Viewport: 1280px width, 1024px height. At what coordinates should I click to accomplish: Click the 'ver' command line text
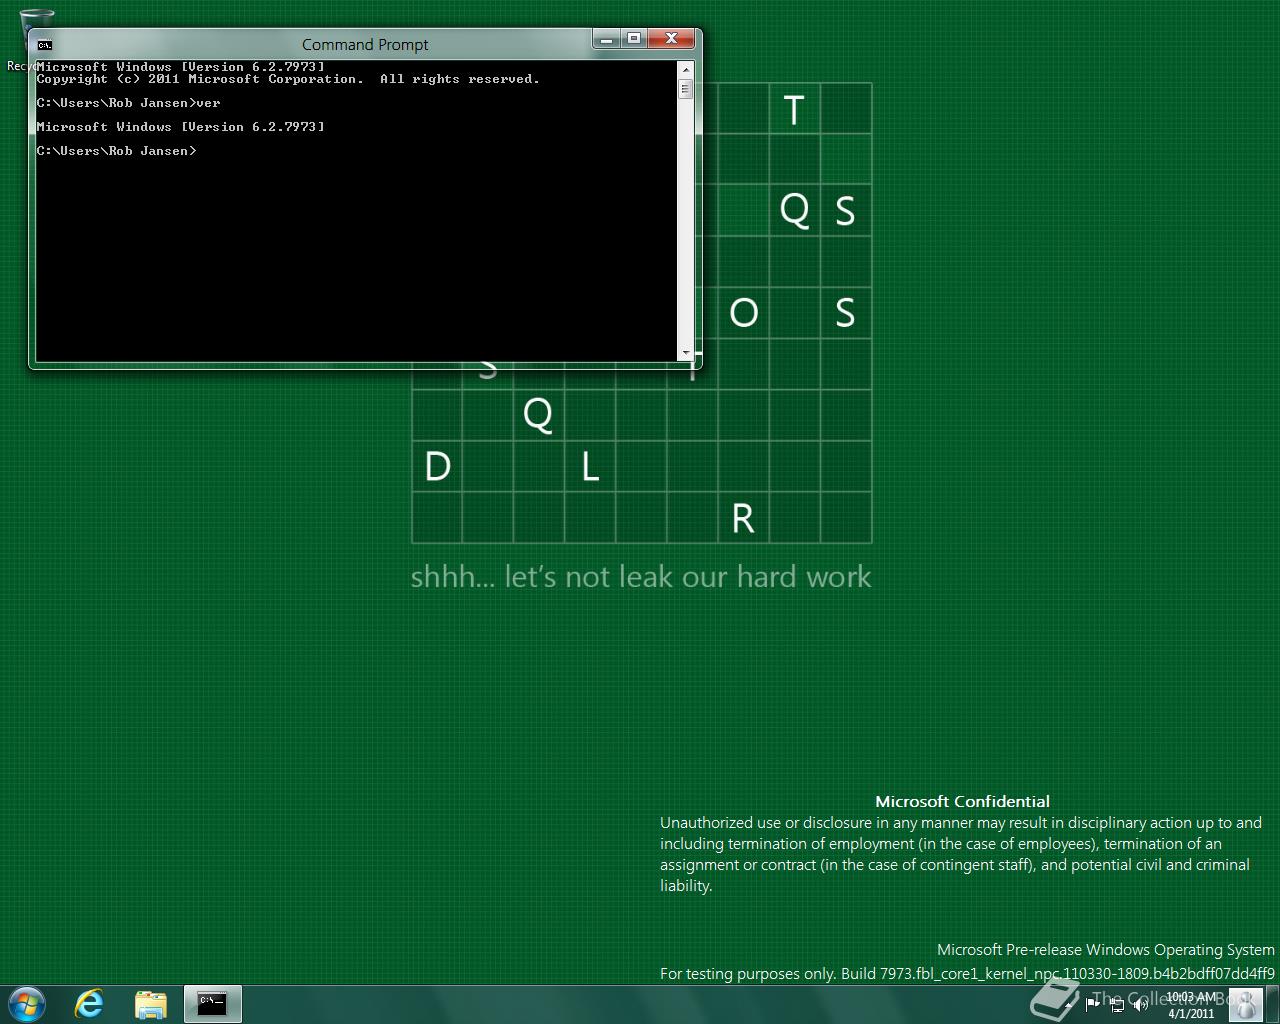[x=208, y=103]
